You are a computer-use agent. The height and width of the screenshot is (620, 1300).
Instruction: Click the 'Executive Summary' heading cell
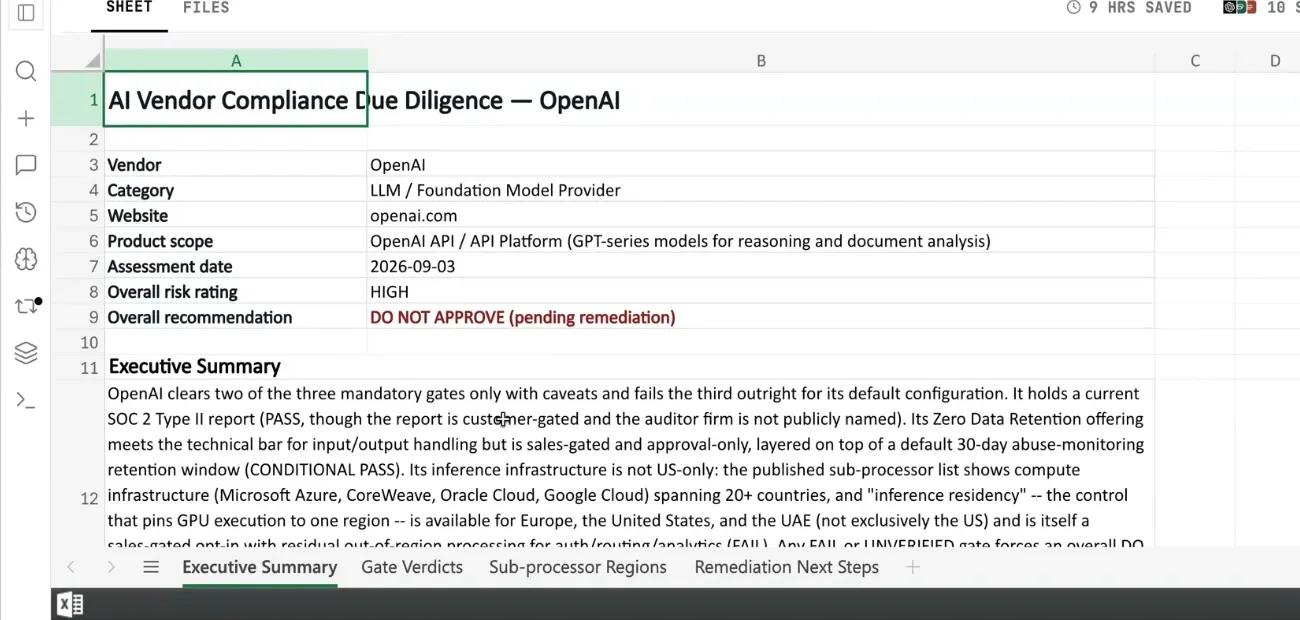236,366
